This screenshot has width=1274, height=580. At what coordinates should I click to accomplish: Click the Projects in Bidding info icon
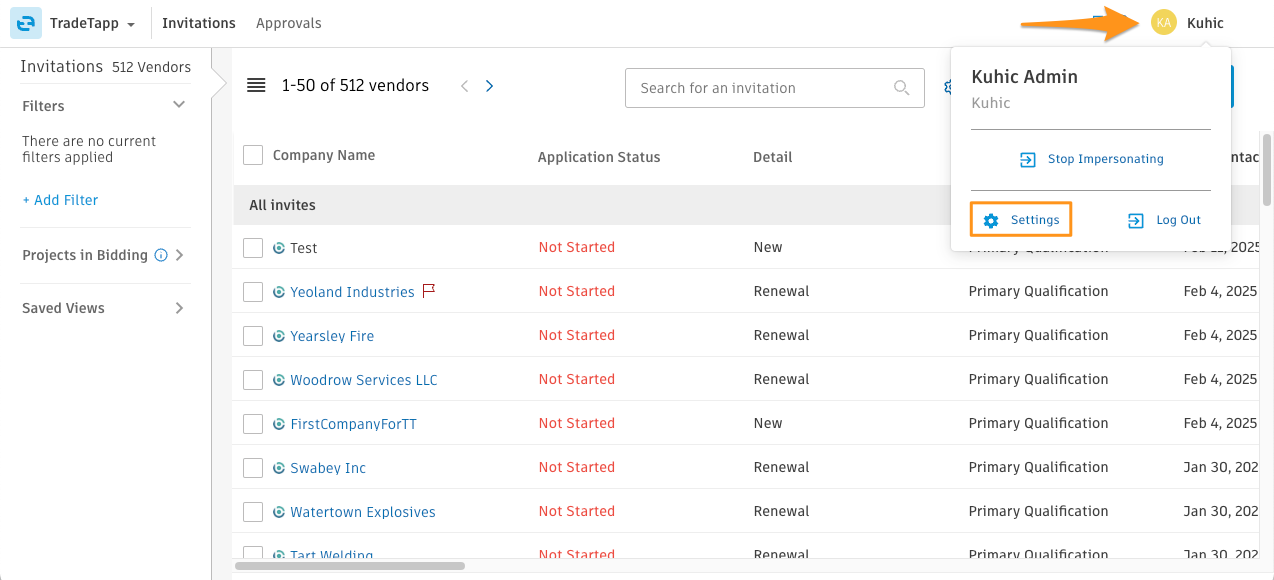(161, 255)
